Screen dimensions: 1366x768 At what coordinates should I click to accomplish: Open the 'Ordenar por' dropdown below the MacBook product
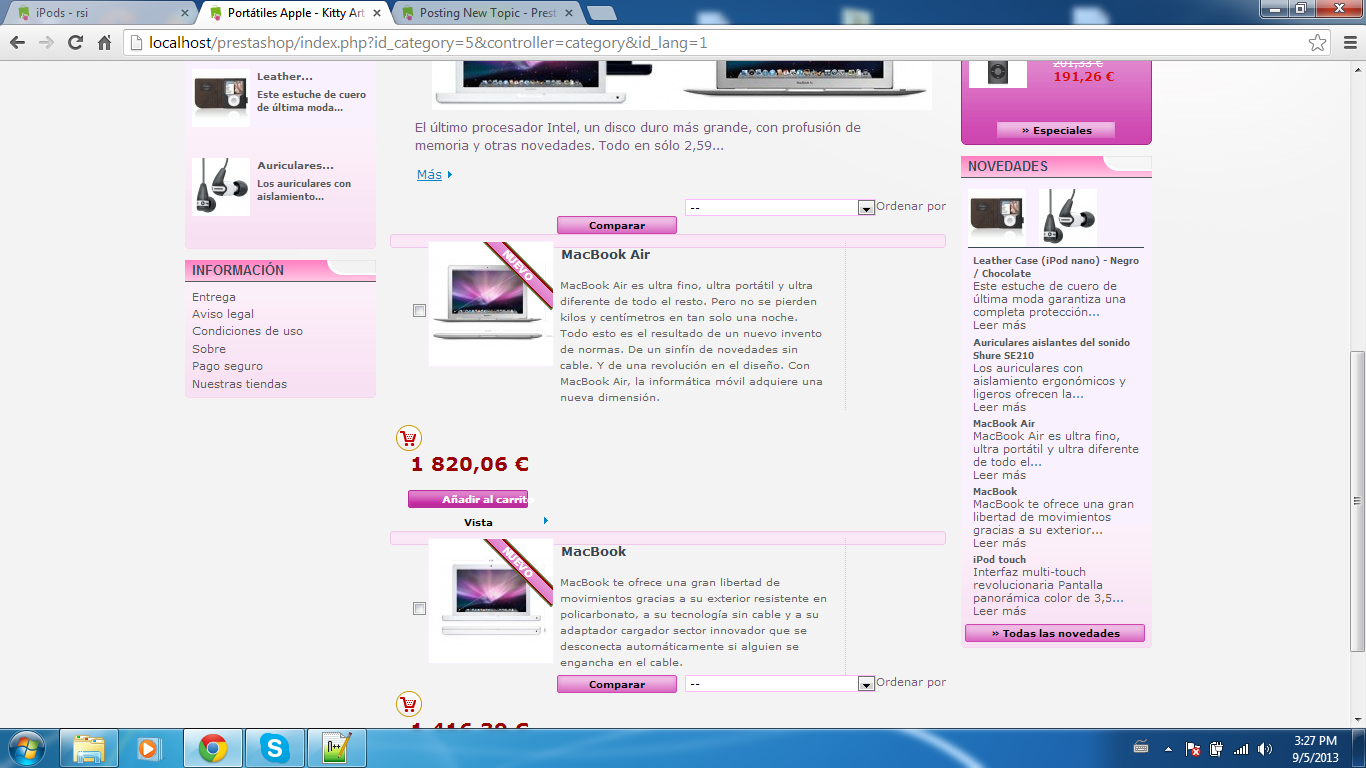(x=780, y=684)
